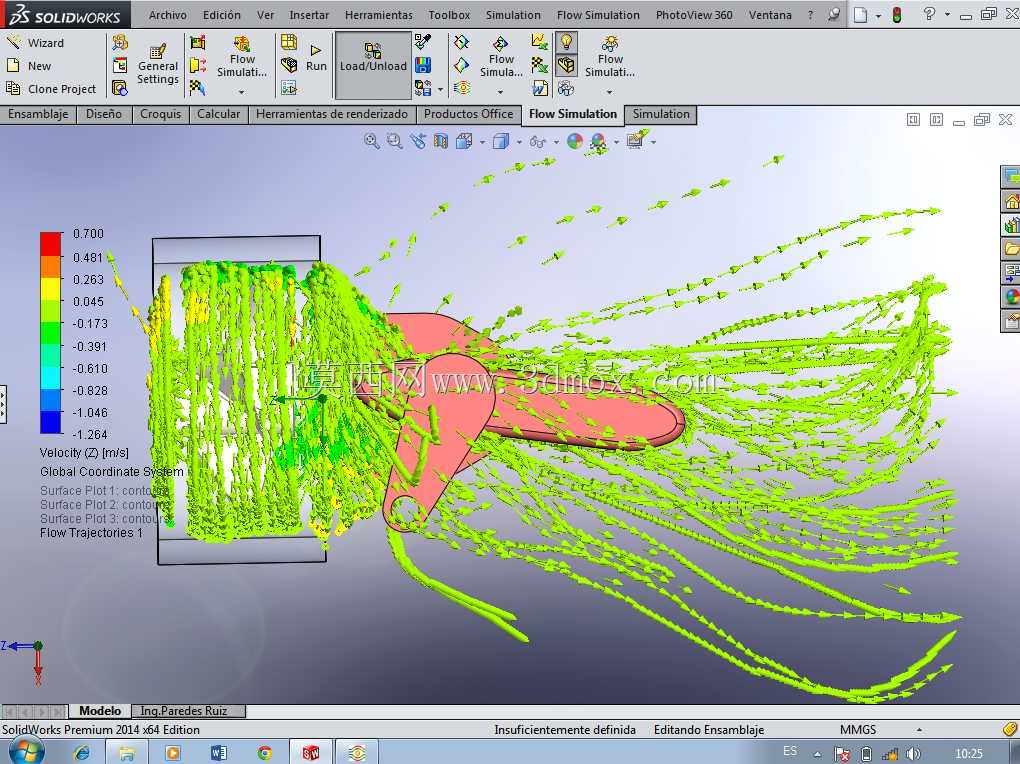Switch to the Croquis tab

pos(161,114)
